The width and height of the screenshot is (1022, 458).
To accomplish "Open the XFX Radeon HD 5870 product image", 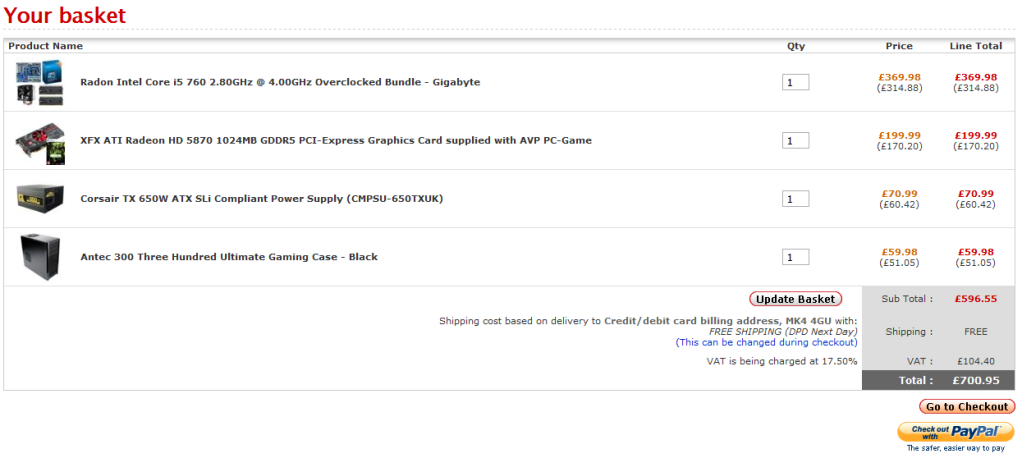I will pos(40,141).
